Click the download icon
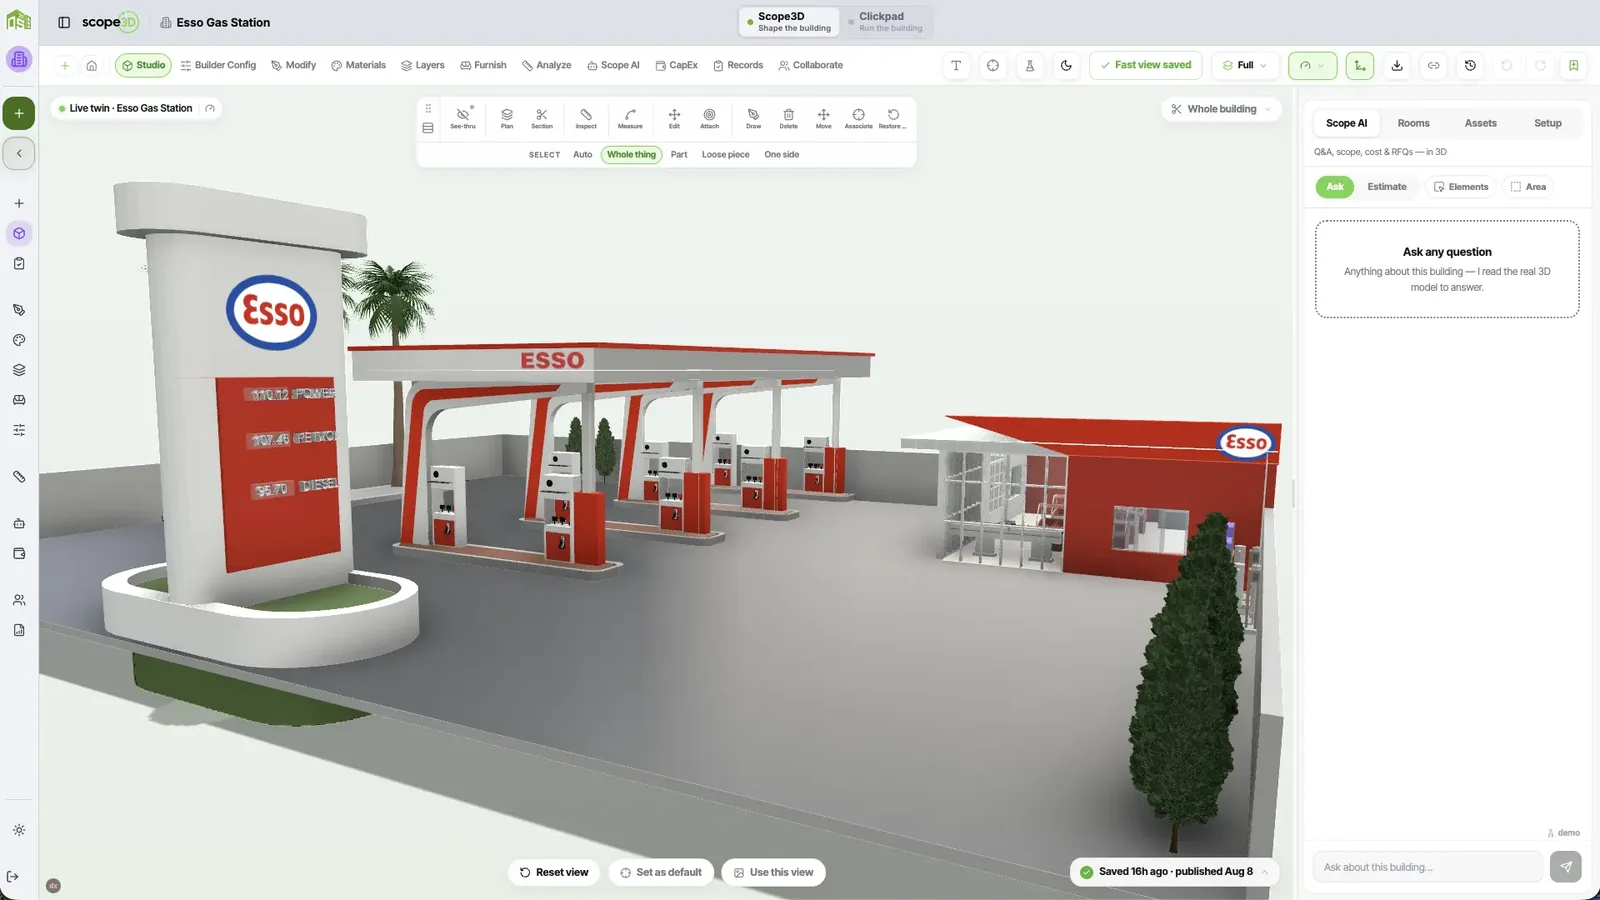1600x900 pixels. click(x=1397, y=65)
